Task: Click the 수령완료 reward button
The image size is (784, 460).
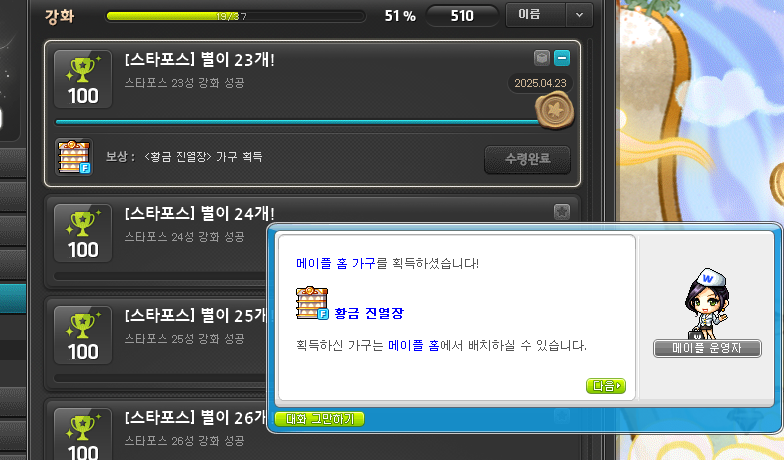Action: (528, 160)
